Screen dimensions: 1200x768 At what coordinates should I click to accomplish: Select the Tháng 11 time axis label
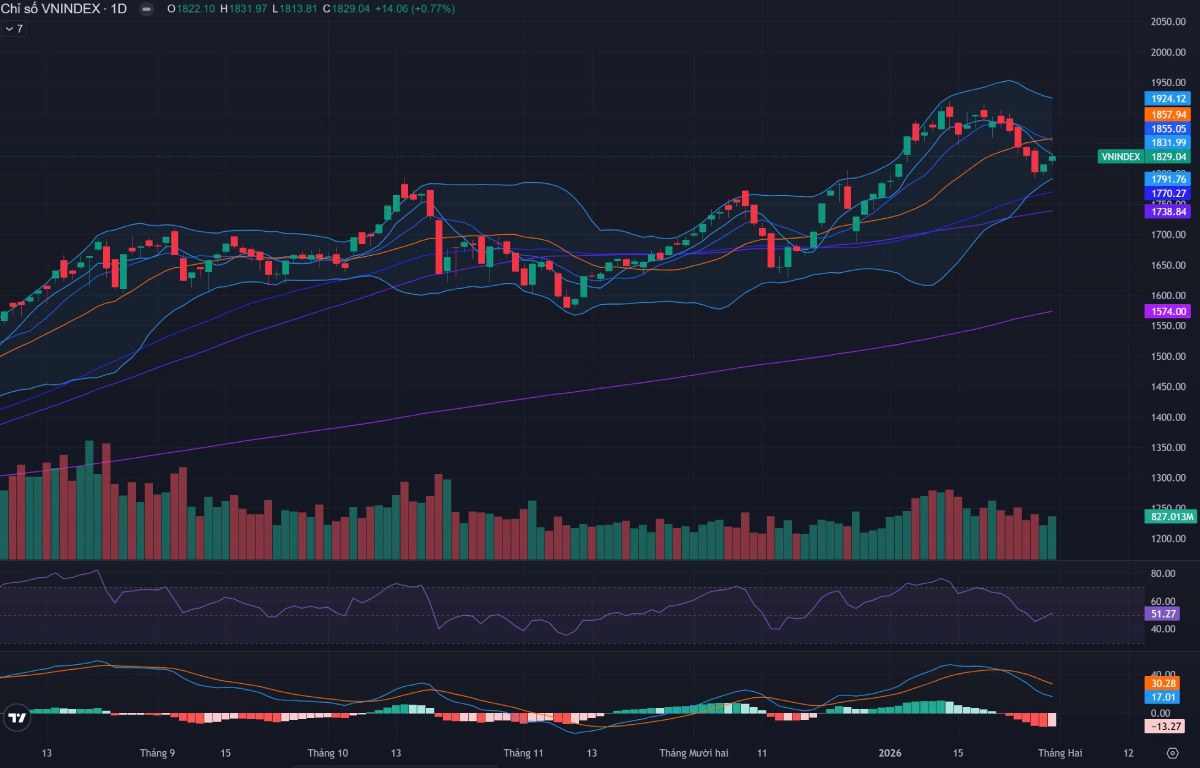click(523, 752)
